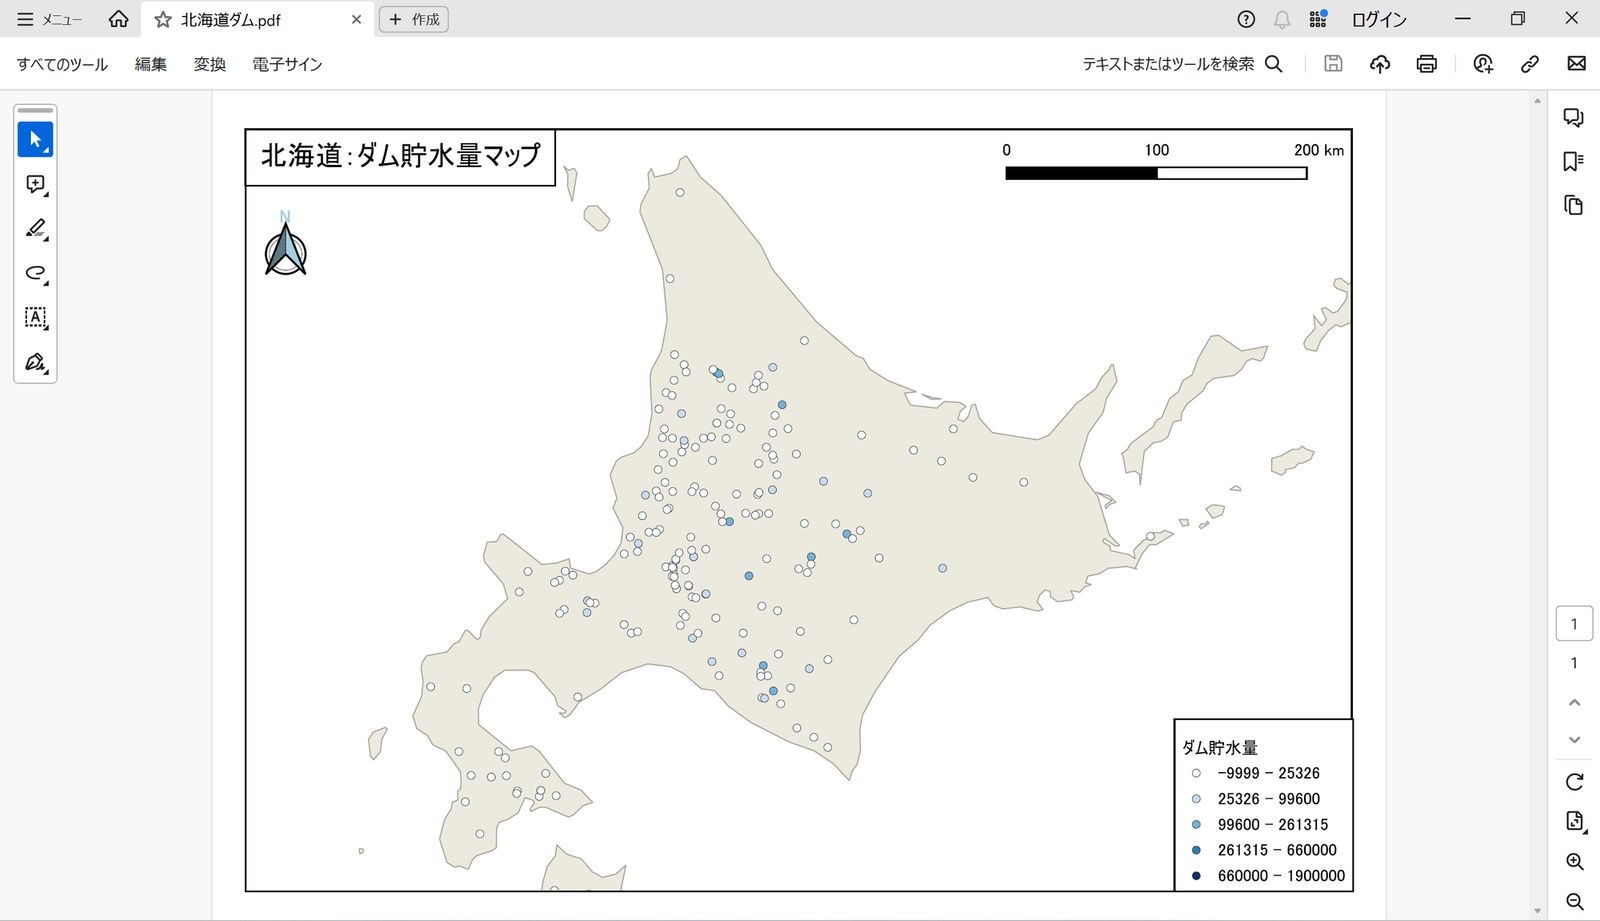The image size is (1600, 921).
Task: Click the current page number box
Action: [x=1574, y=624]
